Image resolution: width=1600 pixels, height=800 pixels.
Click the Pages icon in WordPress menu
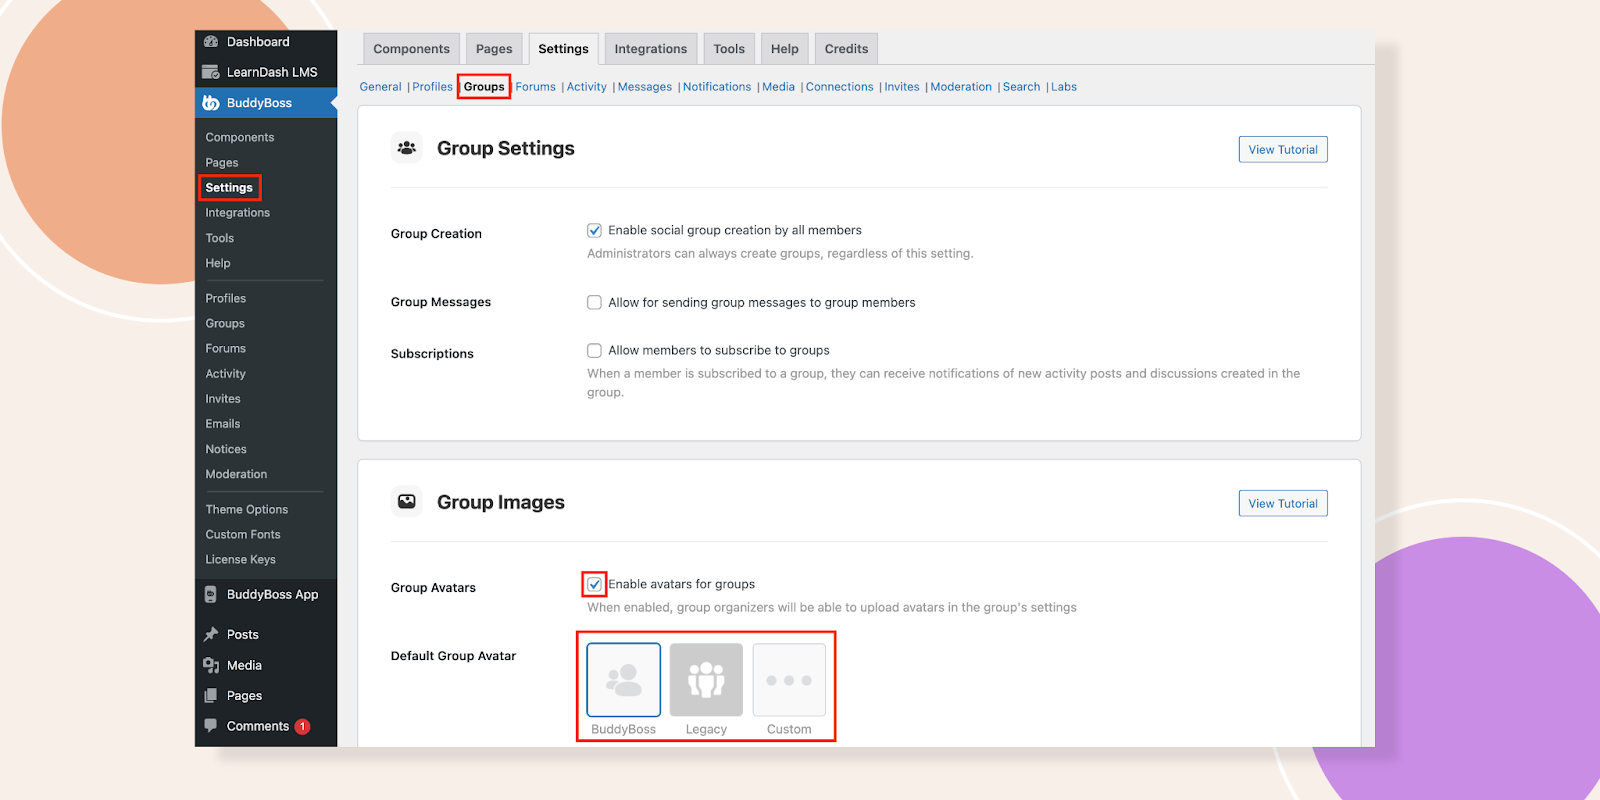click(211, 696)
